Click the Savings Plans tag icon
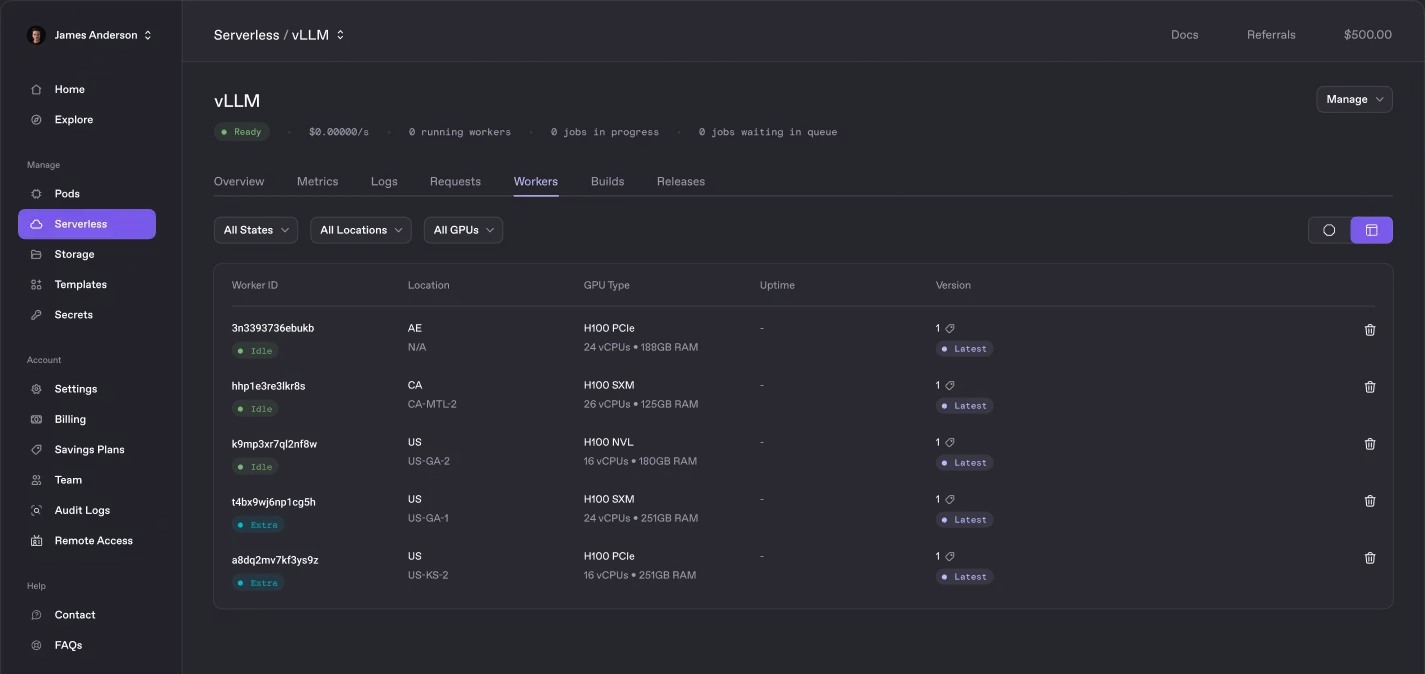The width and height of the screenshot is (1425, 674). point(36,450)
